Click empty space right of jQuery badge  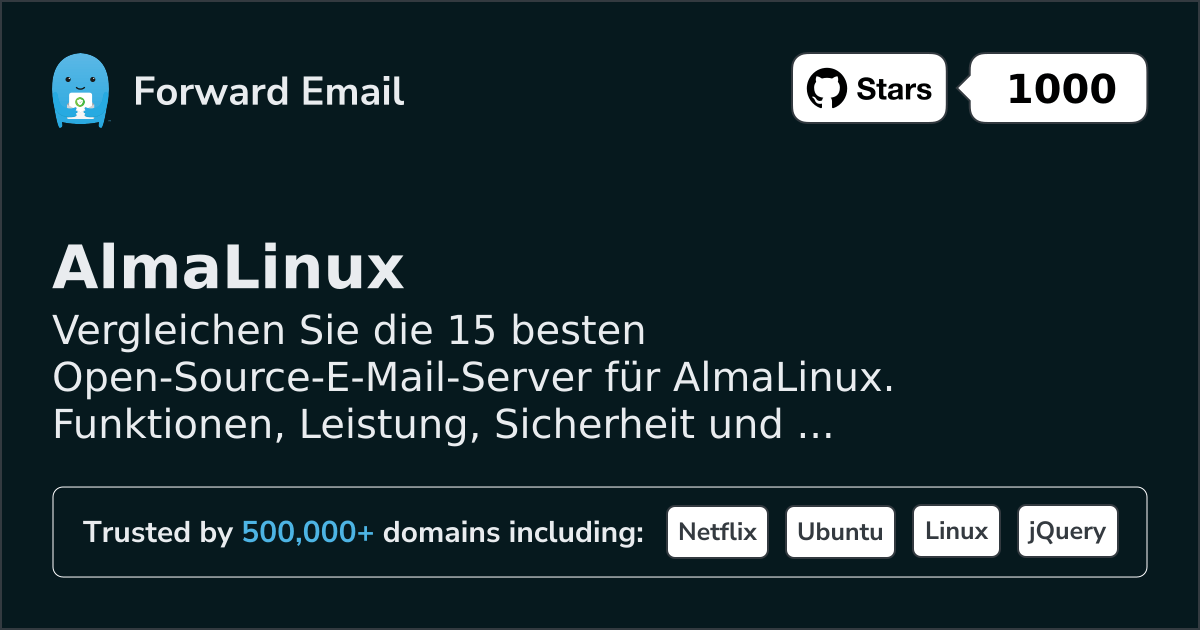pos(1132,532)
